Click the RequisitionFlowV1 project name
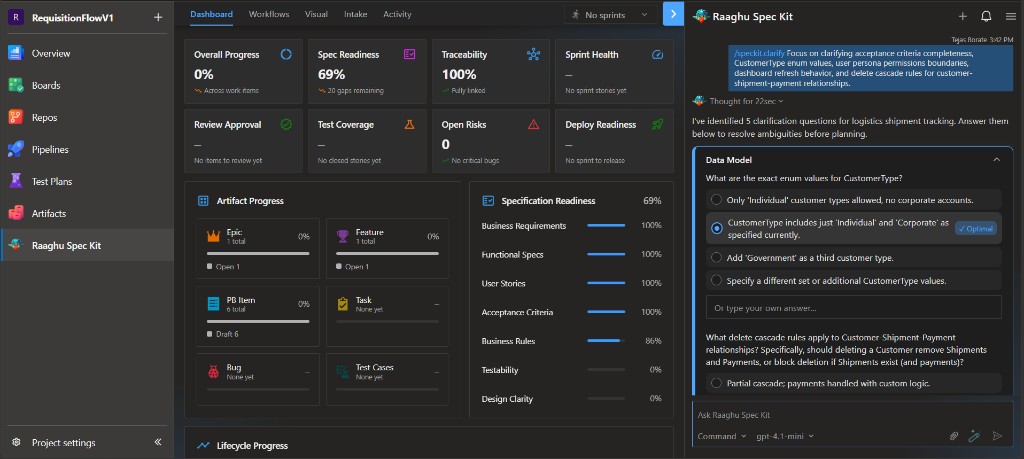1024x459 pixels. point(72,18)
